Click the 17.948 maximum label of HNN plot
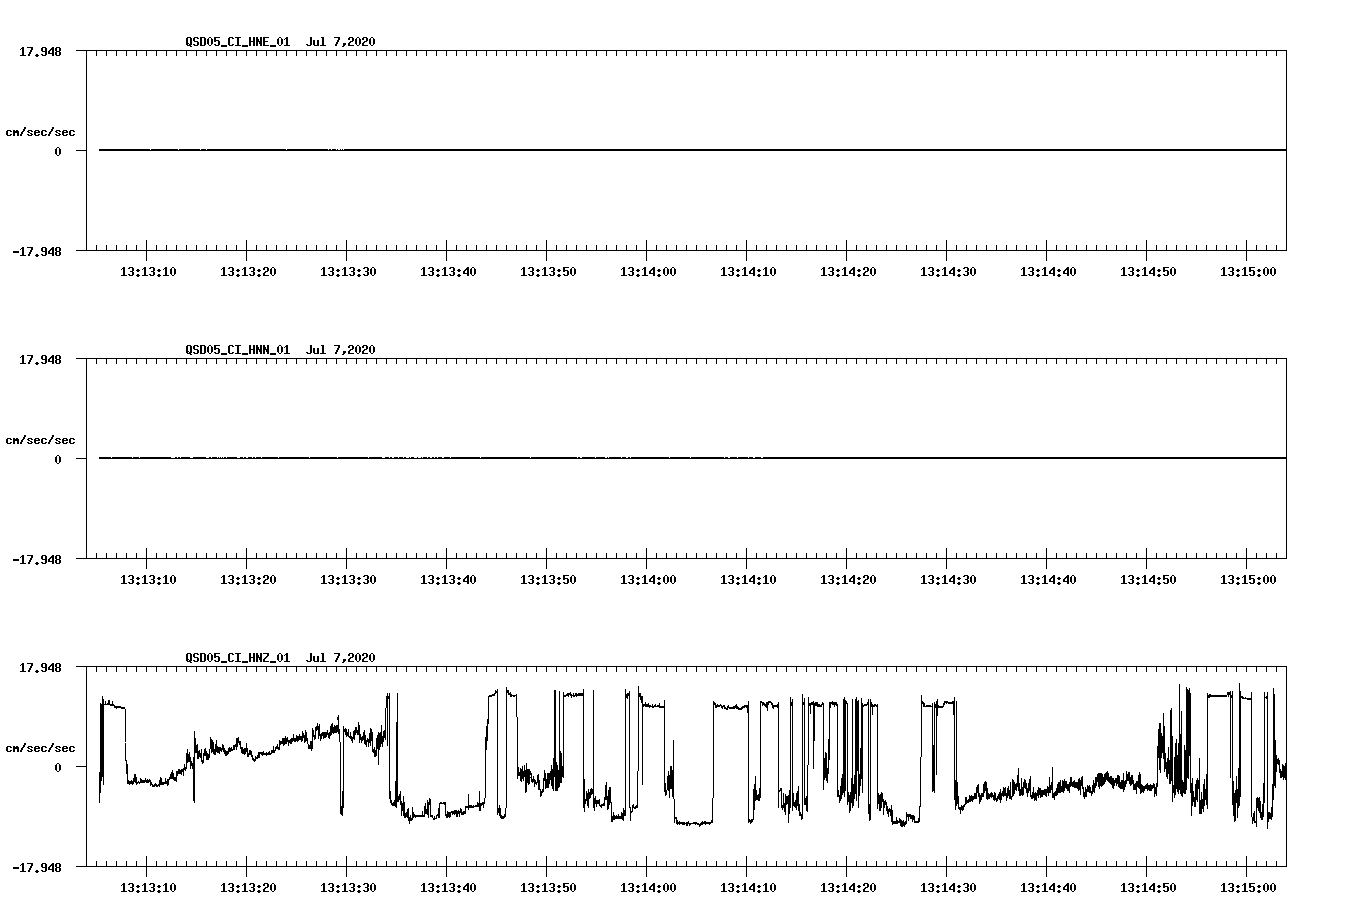The image size is (1358, 924). click(x=40, y=359)
